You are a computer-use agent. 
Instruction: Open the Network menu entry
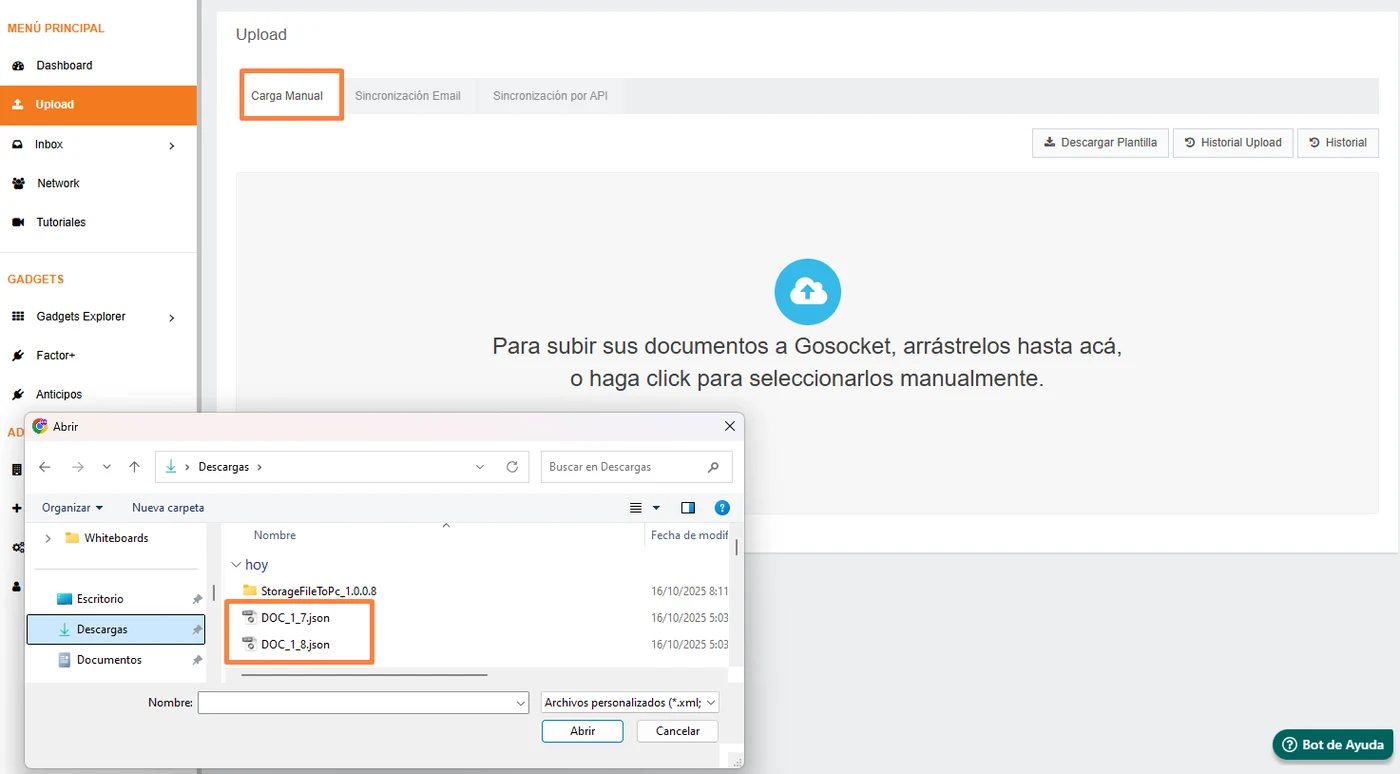tap(58, 184)
